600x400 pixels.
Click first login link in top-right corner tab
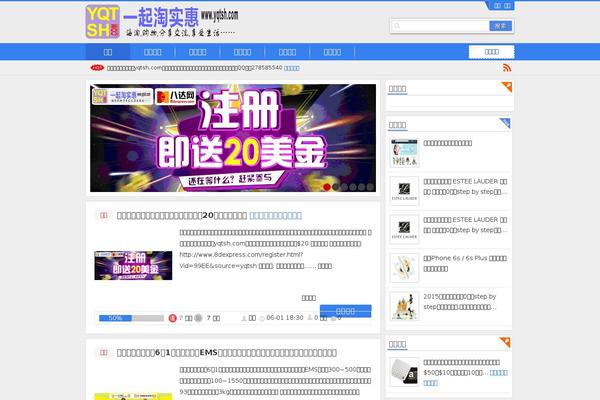(x=497, y=5)
